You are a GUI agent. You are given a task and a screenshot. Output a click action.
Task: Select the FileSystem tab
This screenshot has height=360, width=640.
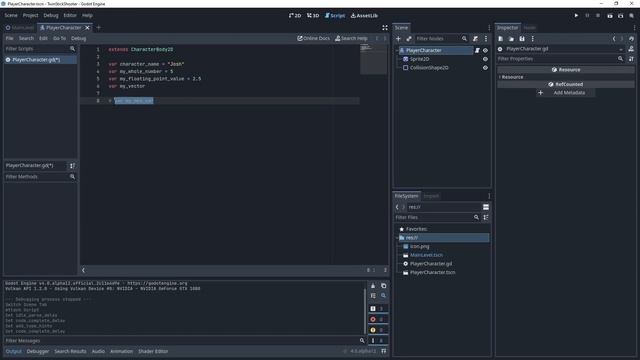coord(407,196)
